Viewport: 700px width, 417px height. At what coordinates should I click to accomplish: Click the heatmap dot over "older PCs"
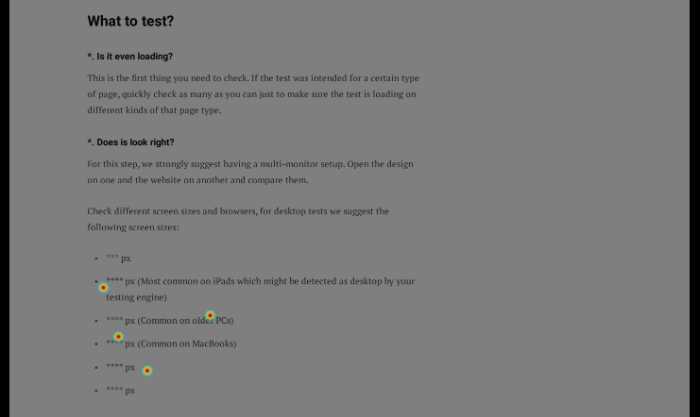tap(210, 316)
